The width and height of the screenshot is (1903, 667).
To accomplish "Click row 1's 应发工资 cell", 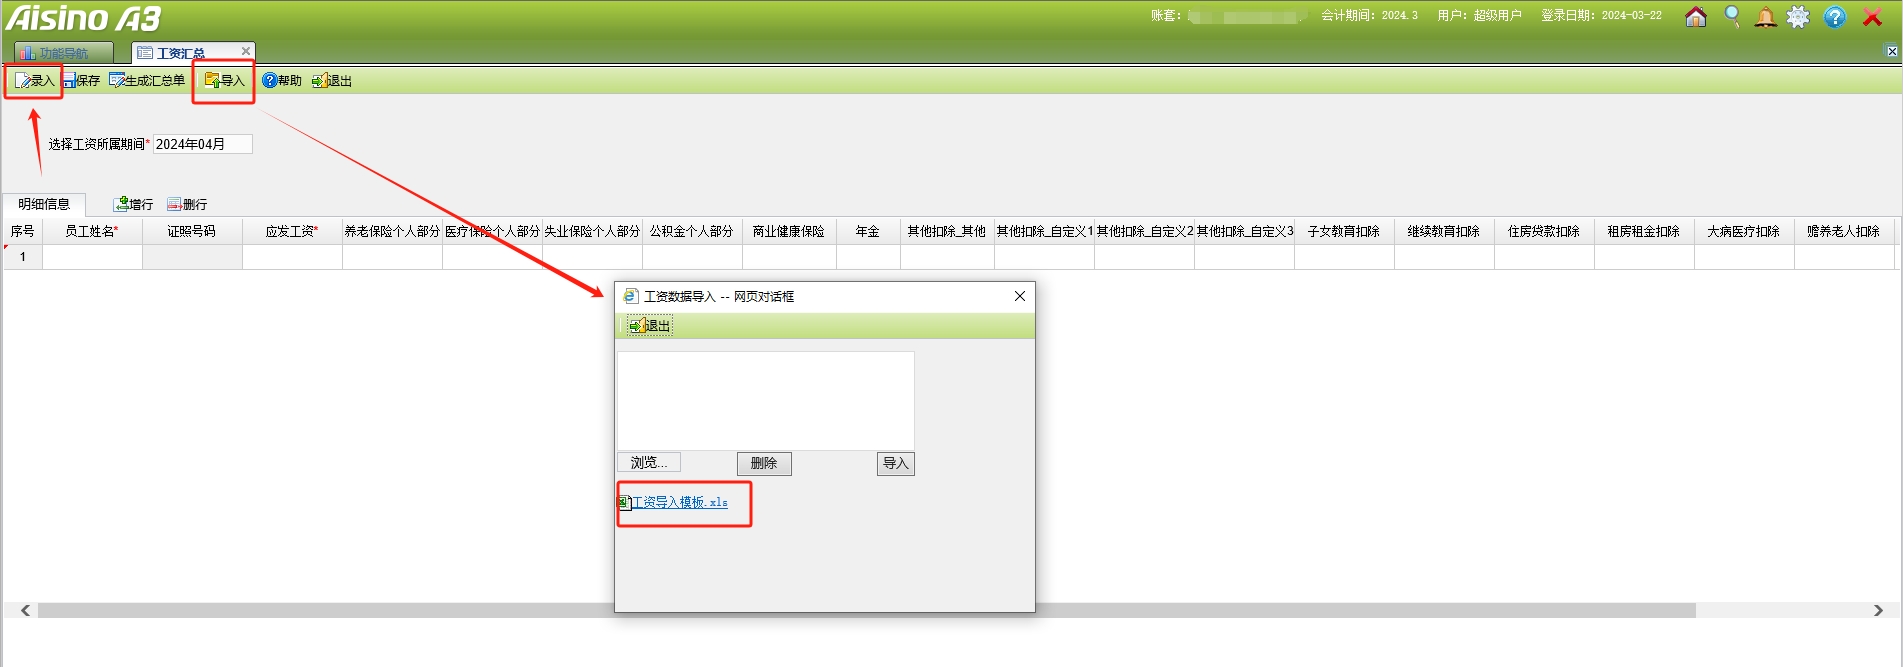I will pyautogui.click(x=292, y=257).
